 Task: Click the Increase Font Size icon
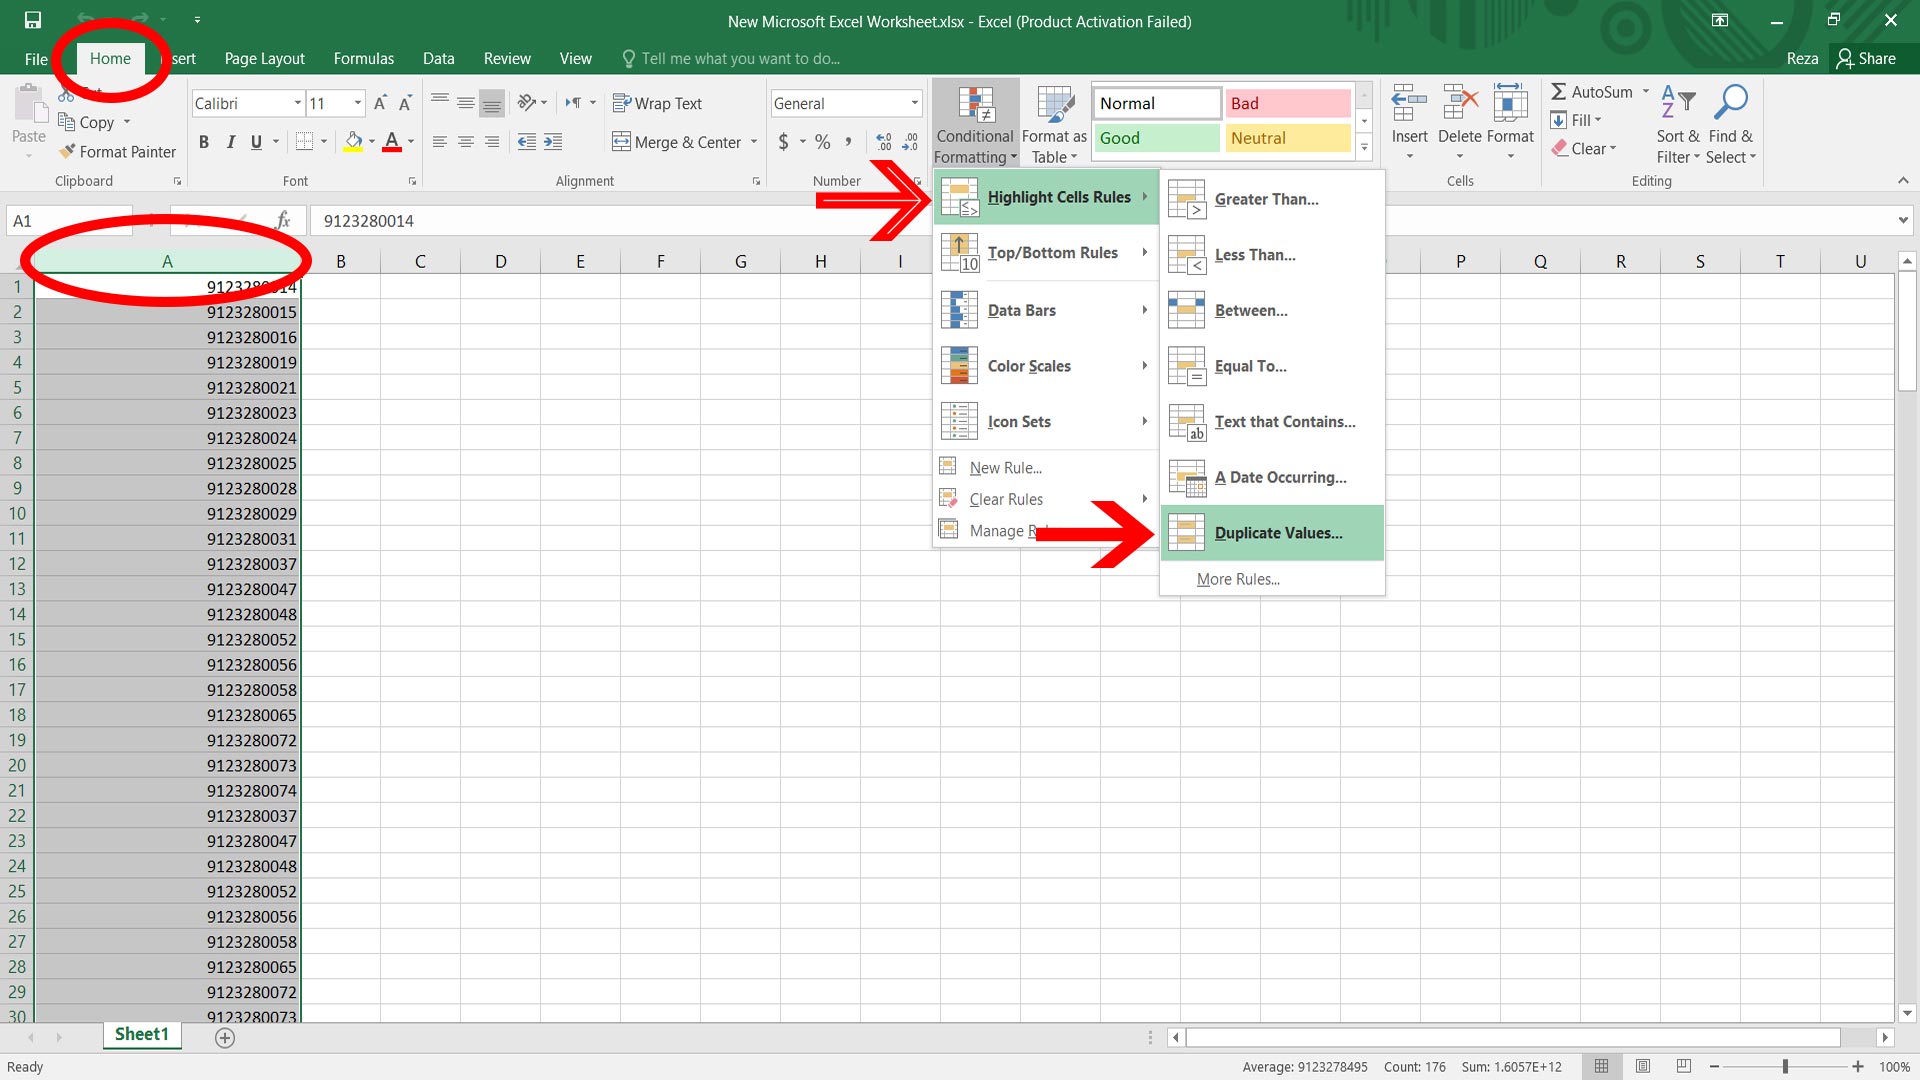point(380,103)
